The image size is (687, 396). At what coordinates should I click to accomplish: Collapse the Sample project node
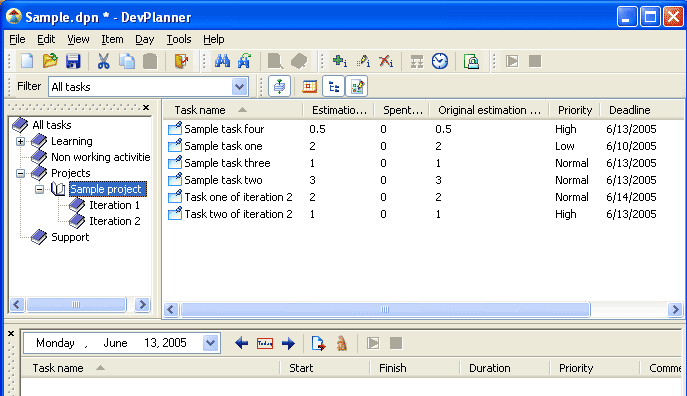point(39,189)
